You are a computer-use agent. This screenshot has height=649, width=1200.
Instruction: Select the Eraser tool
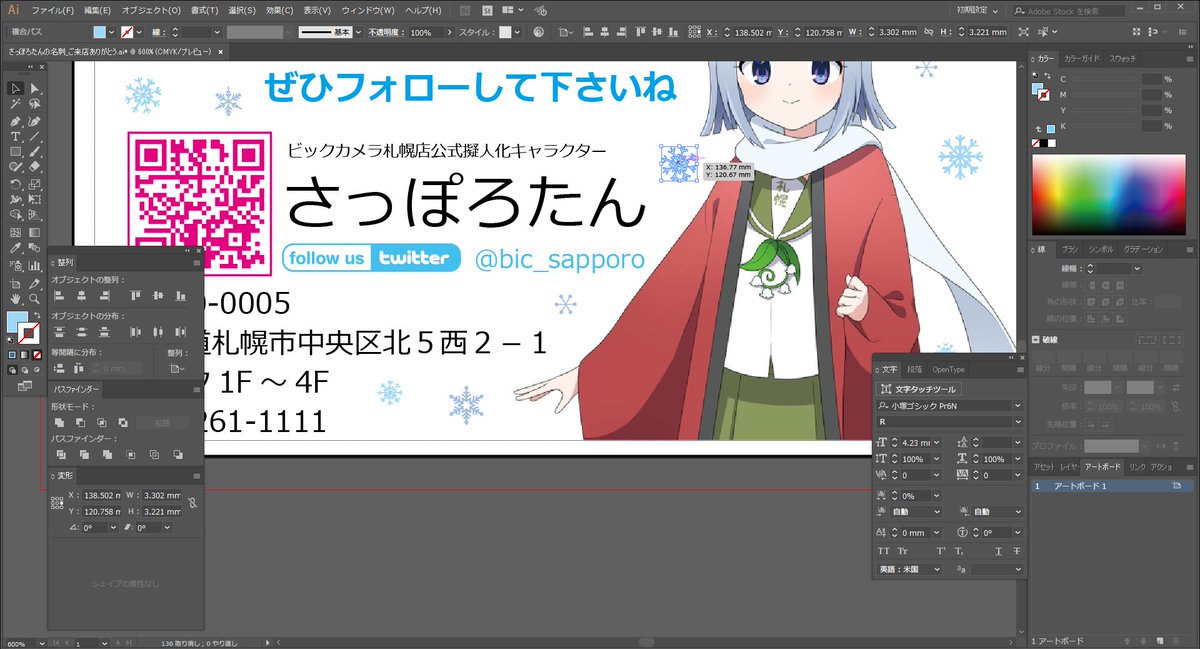(34, 166)
